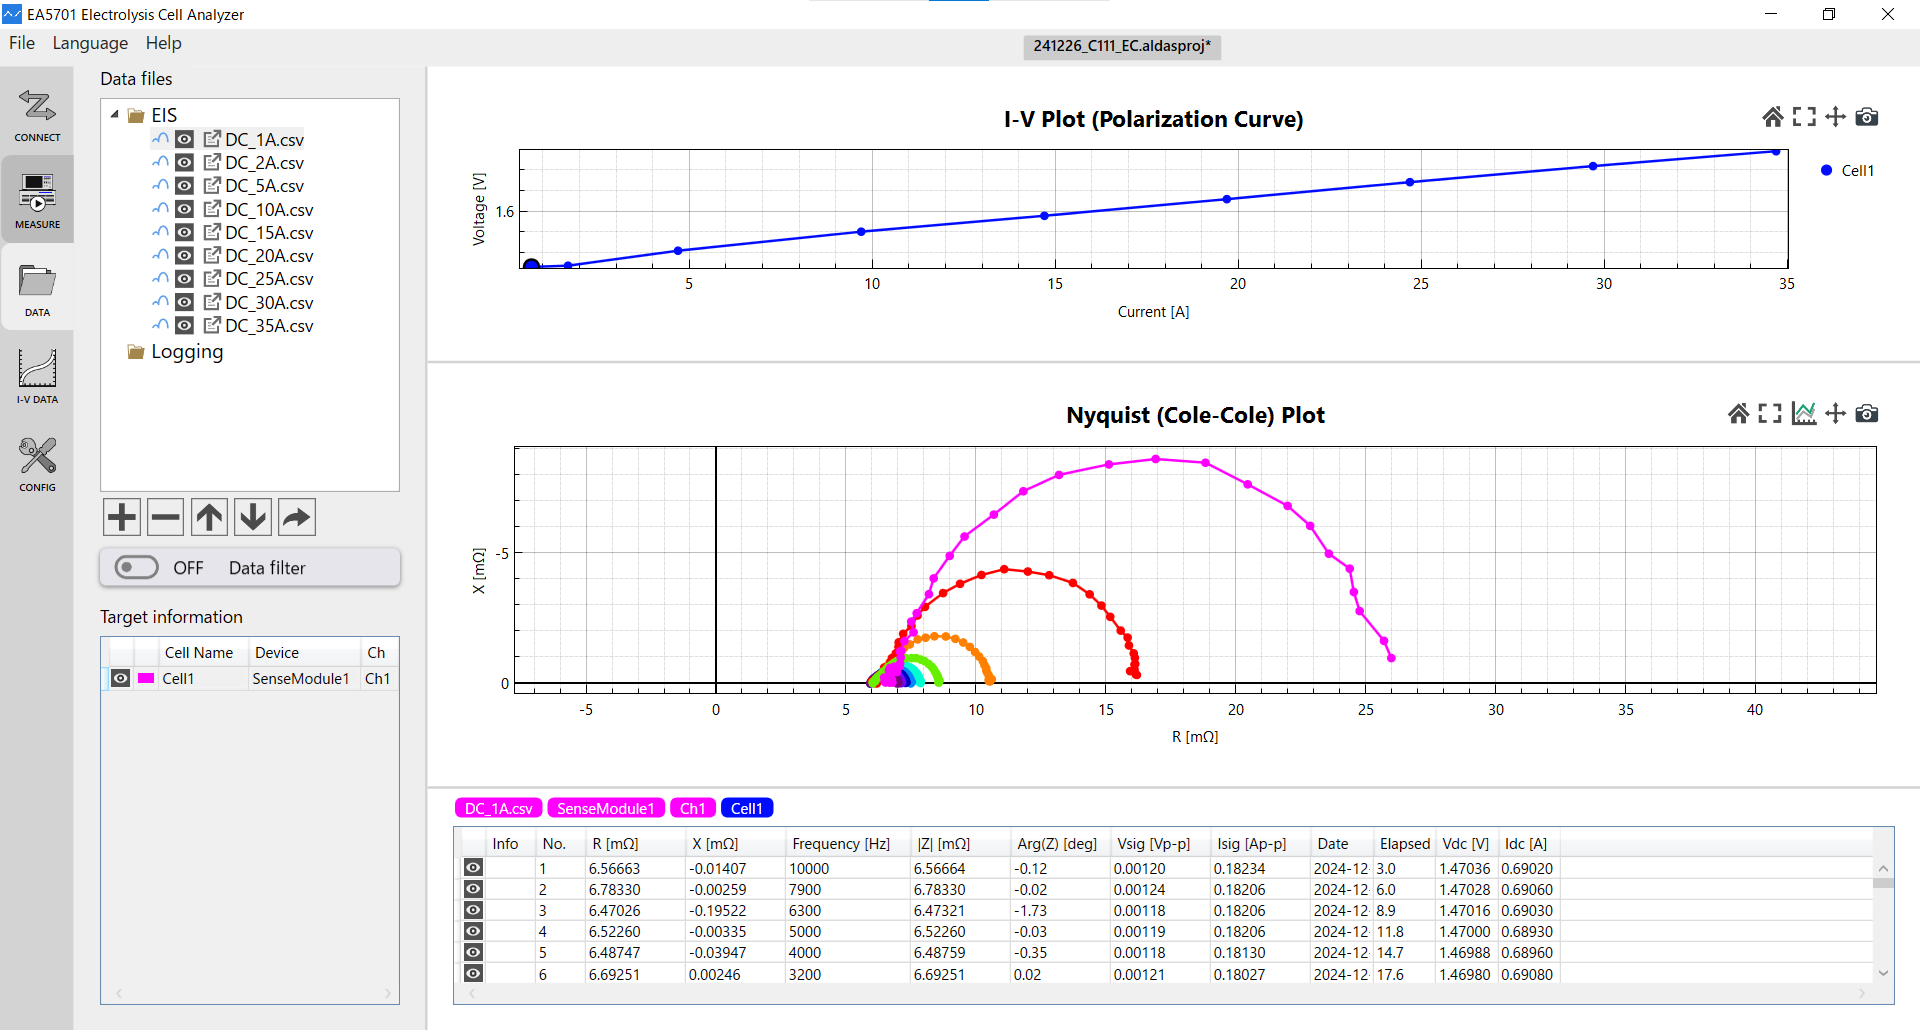Hide DC_10A.csv using its eye icon
This screenshot has height=1030, width=1920.
[185, 209]
